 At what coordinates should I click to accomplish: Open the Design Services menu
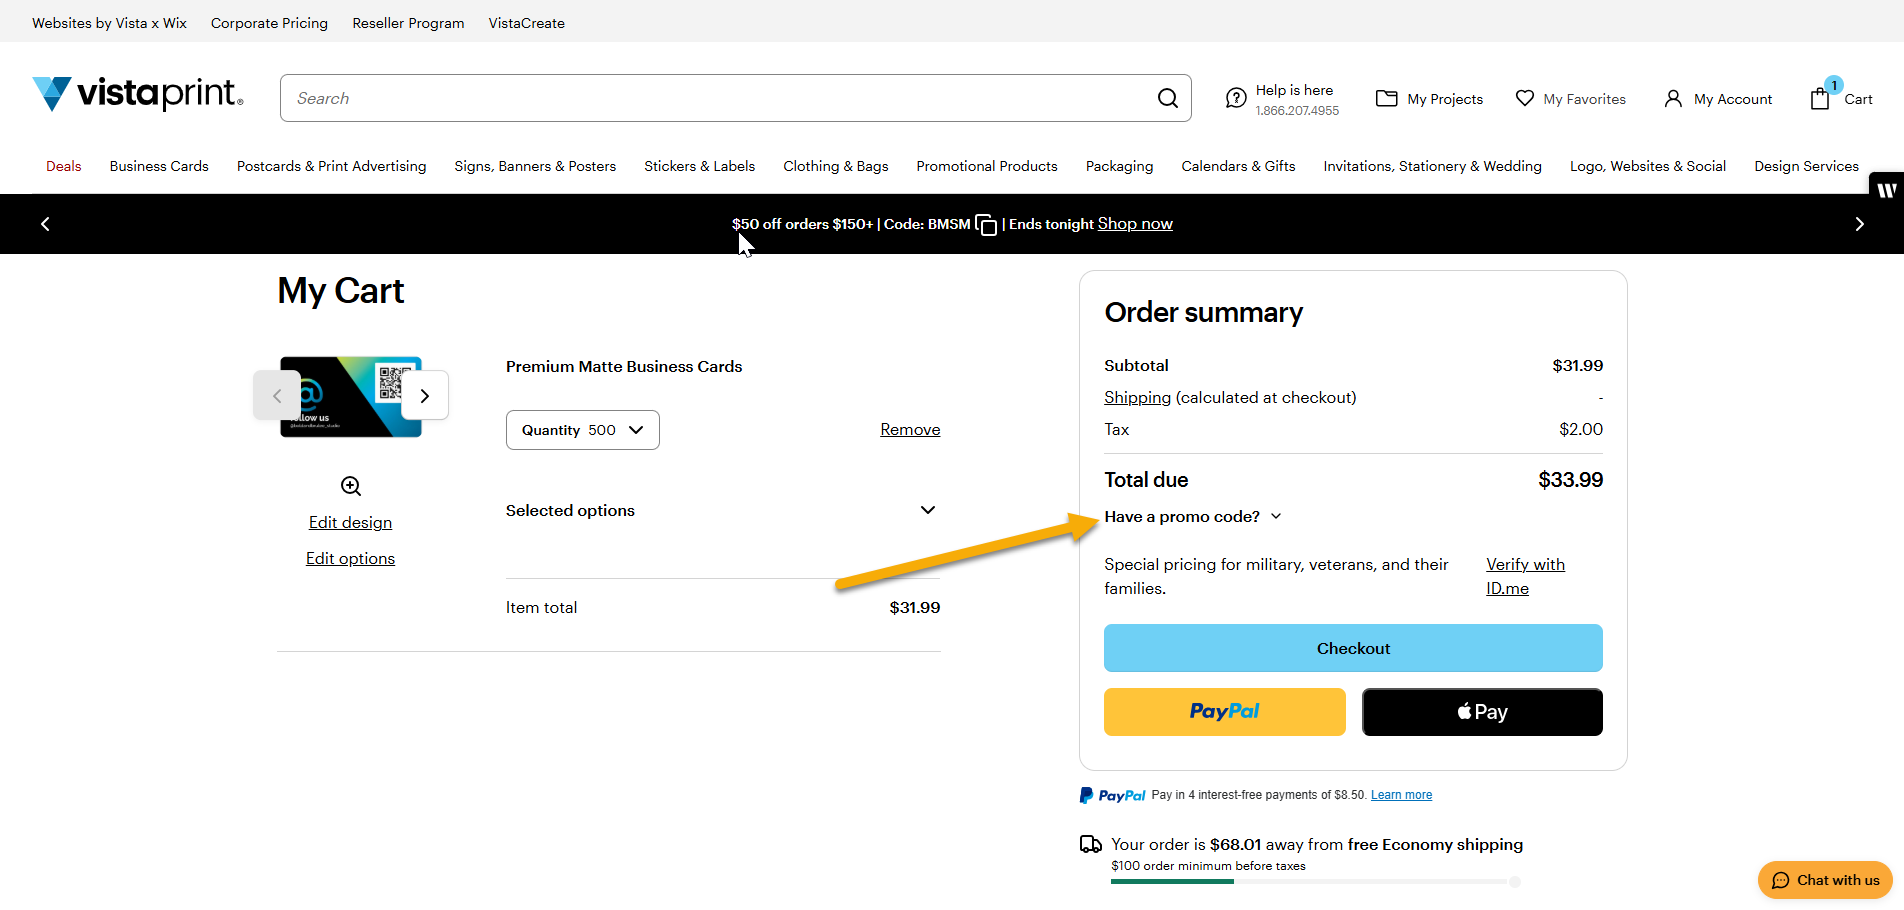1807,166
